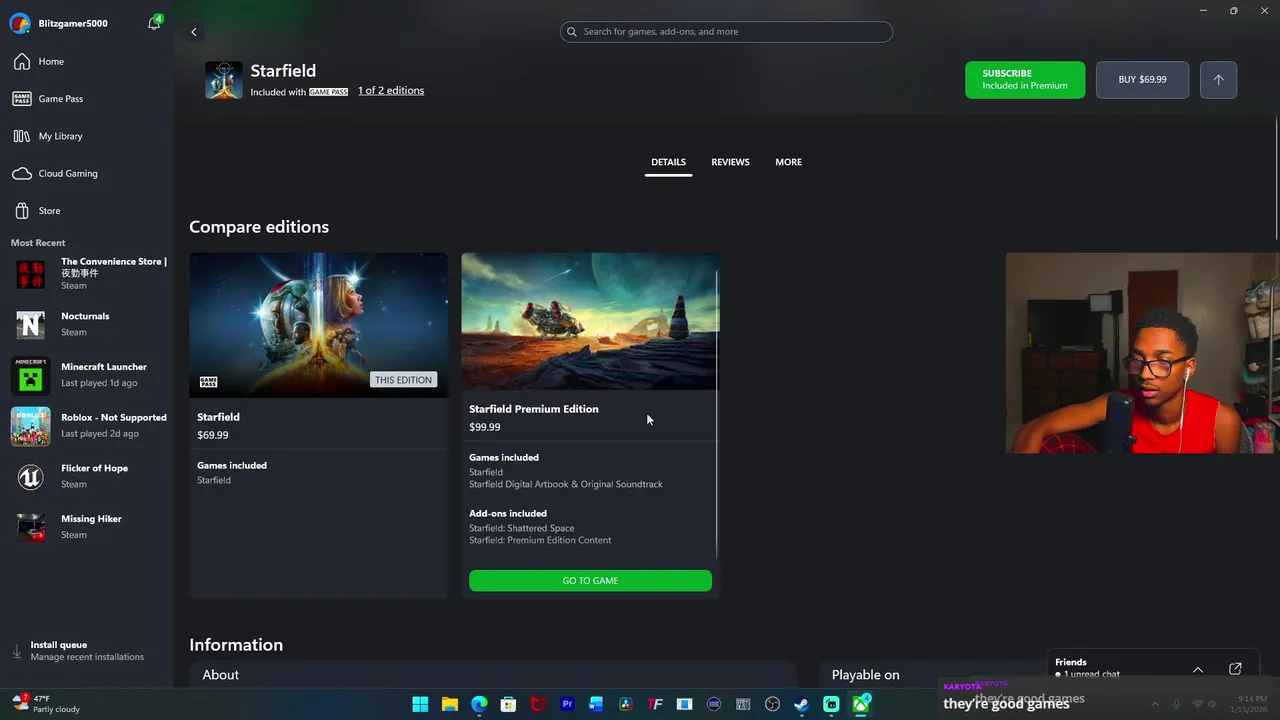1280x720 pixels.
Task: Click the Blitzgamer5000 profile avatar
Action: pos(19,23)
